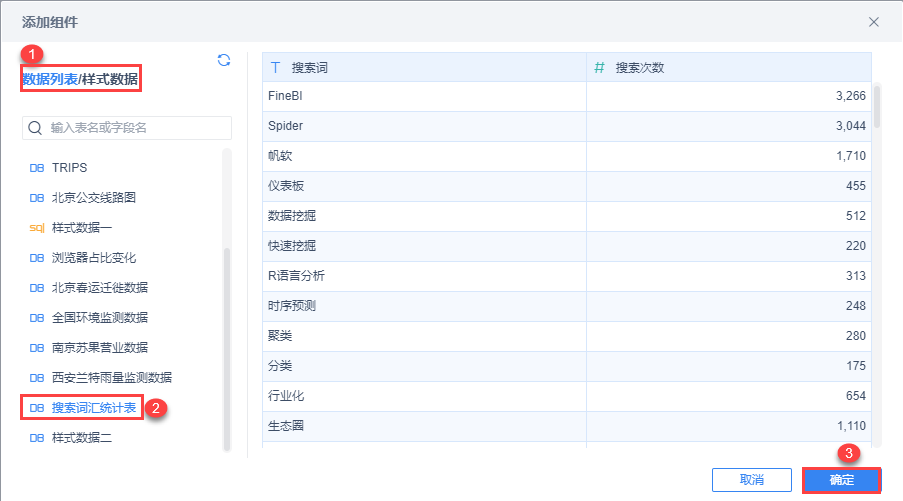Click DB icon beside 北京公交线路图
The width and height of the screenshot is (903, 501).
tap(37, 198)
